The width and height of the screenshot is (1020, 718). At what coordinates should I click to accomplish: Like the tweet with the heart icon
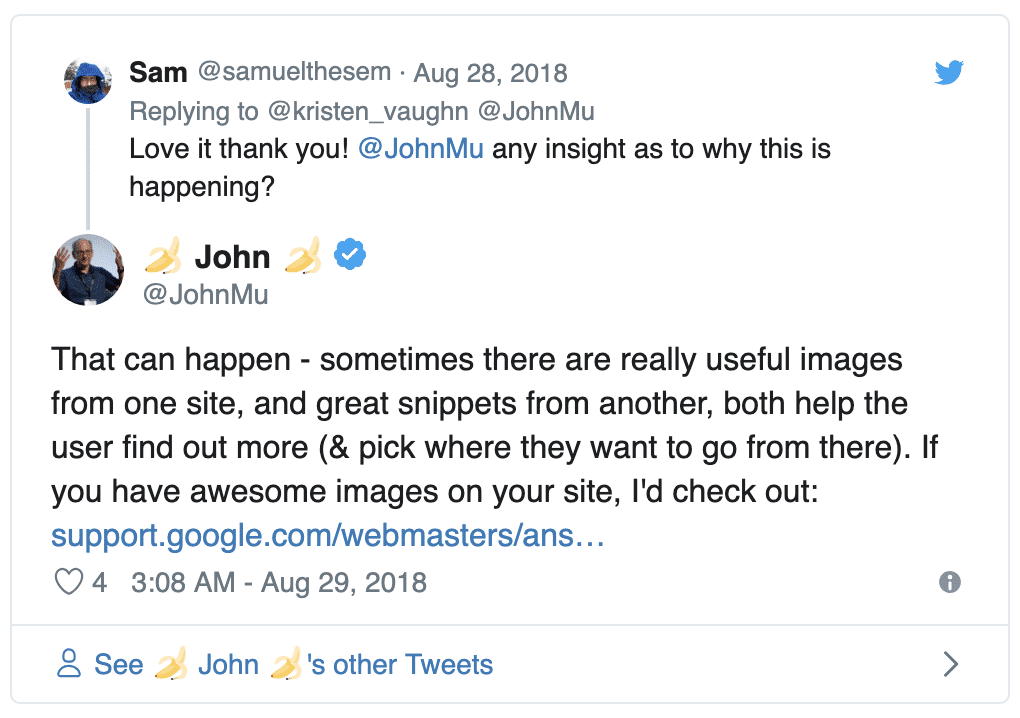pyautogui.click(x=68, y=582)
